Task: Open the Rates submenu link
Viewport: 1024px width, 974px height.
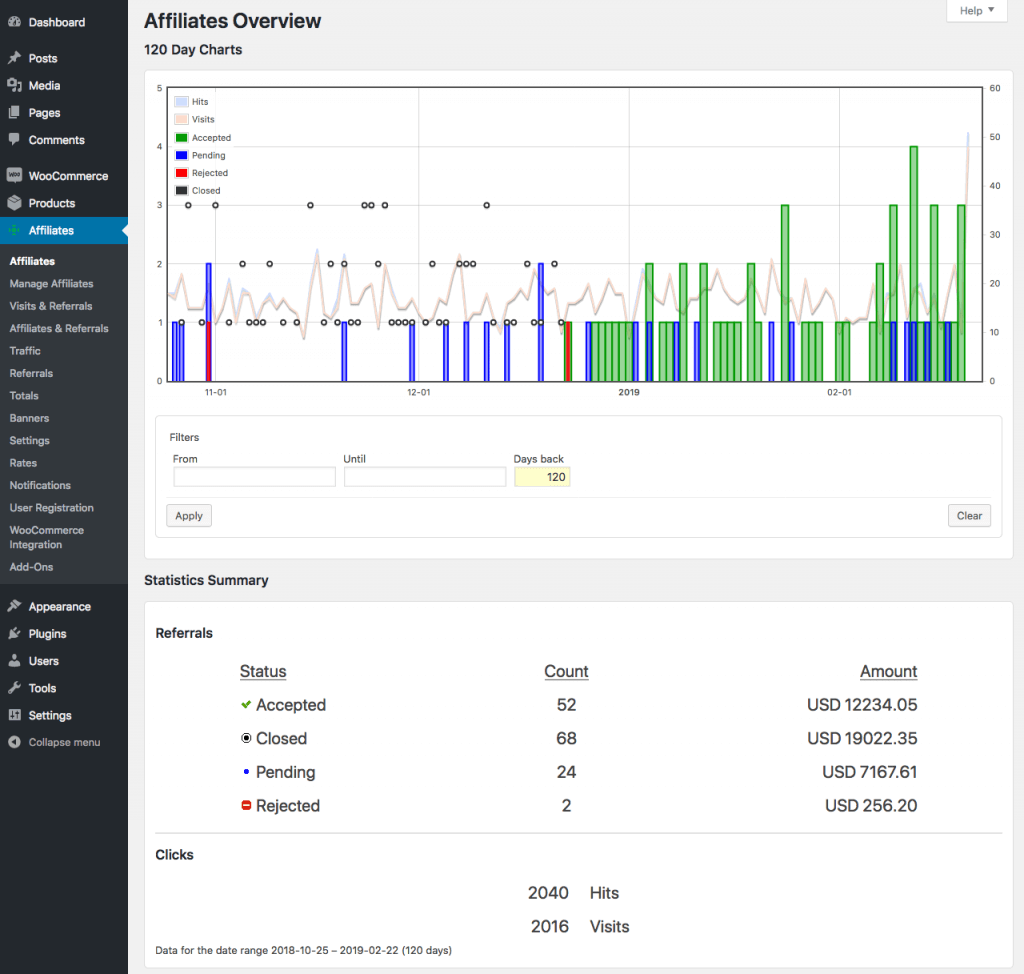Action: pyautogui.click(x=24, y=463)
